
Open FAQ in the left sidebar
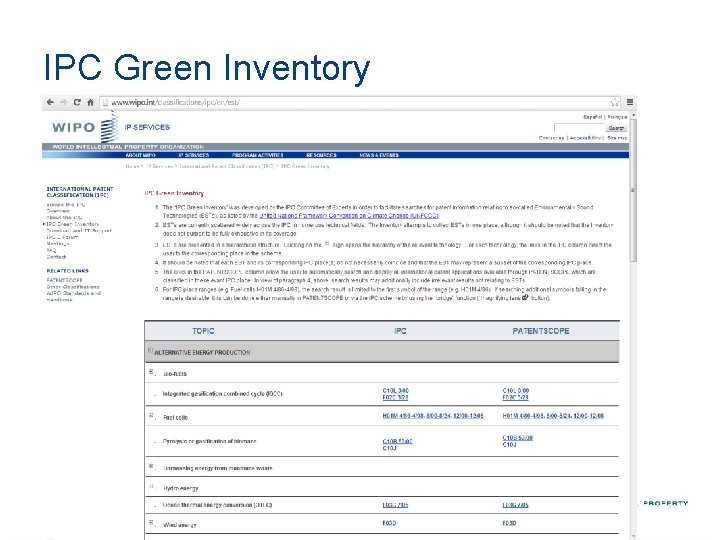[x=51, y=250]
